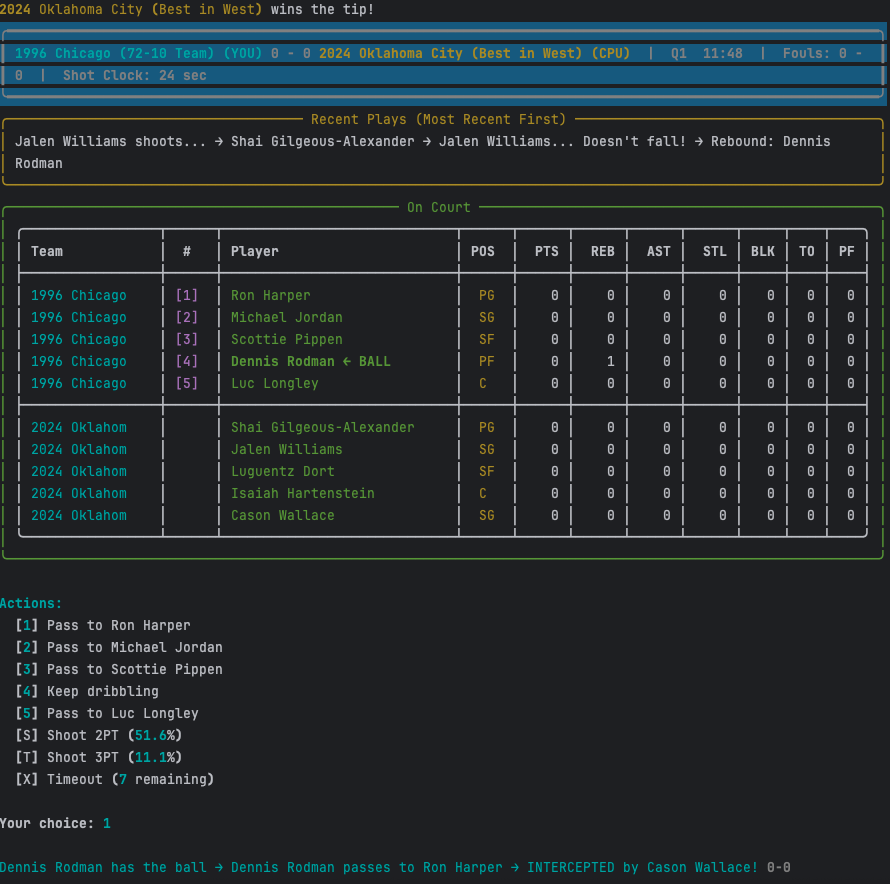Click the '2024 Oklahom' team cell in Cason Wallace's row
The width and height of the screenshot is (890, 884).
point(79,516)
